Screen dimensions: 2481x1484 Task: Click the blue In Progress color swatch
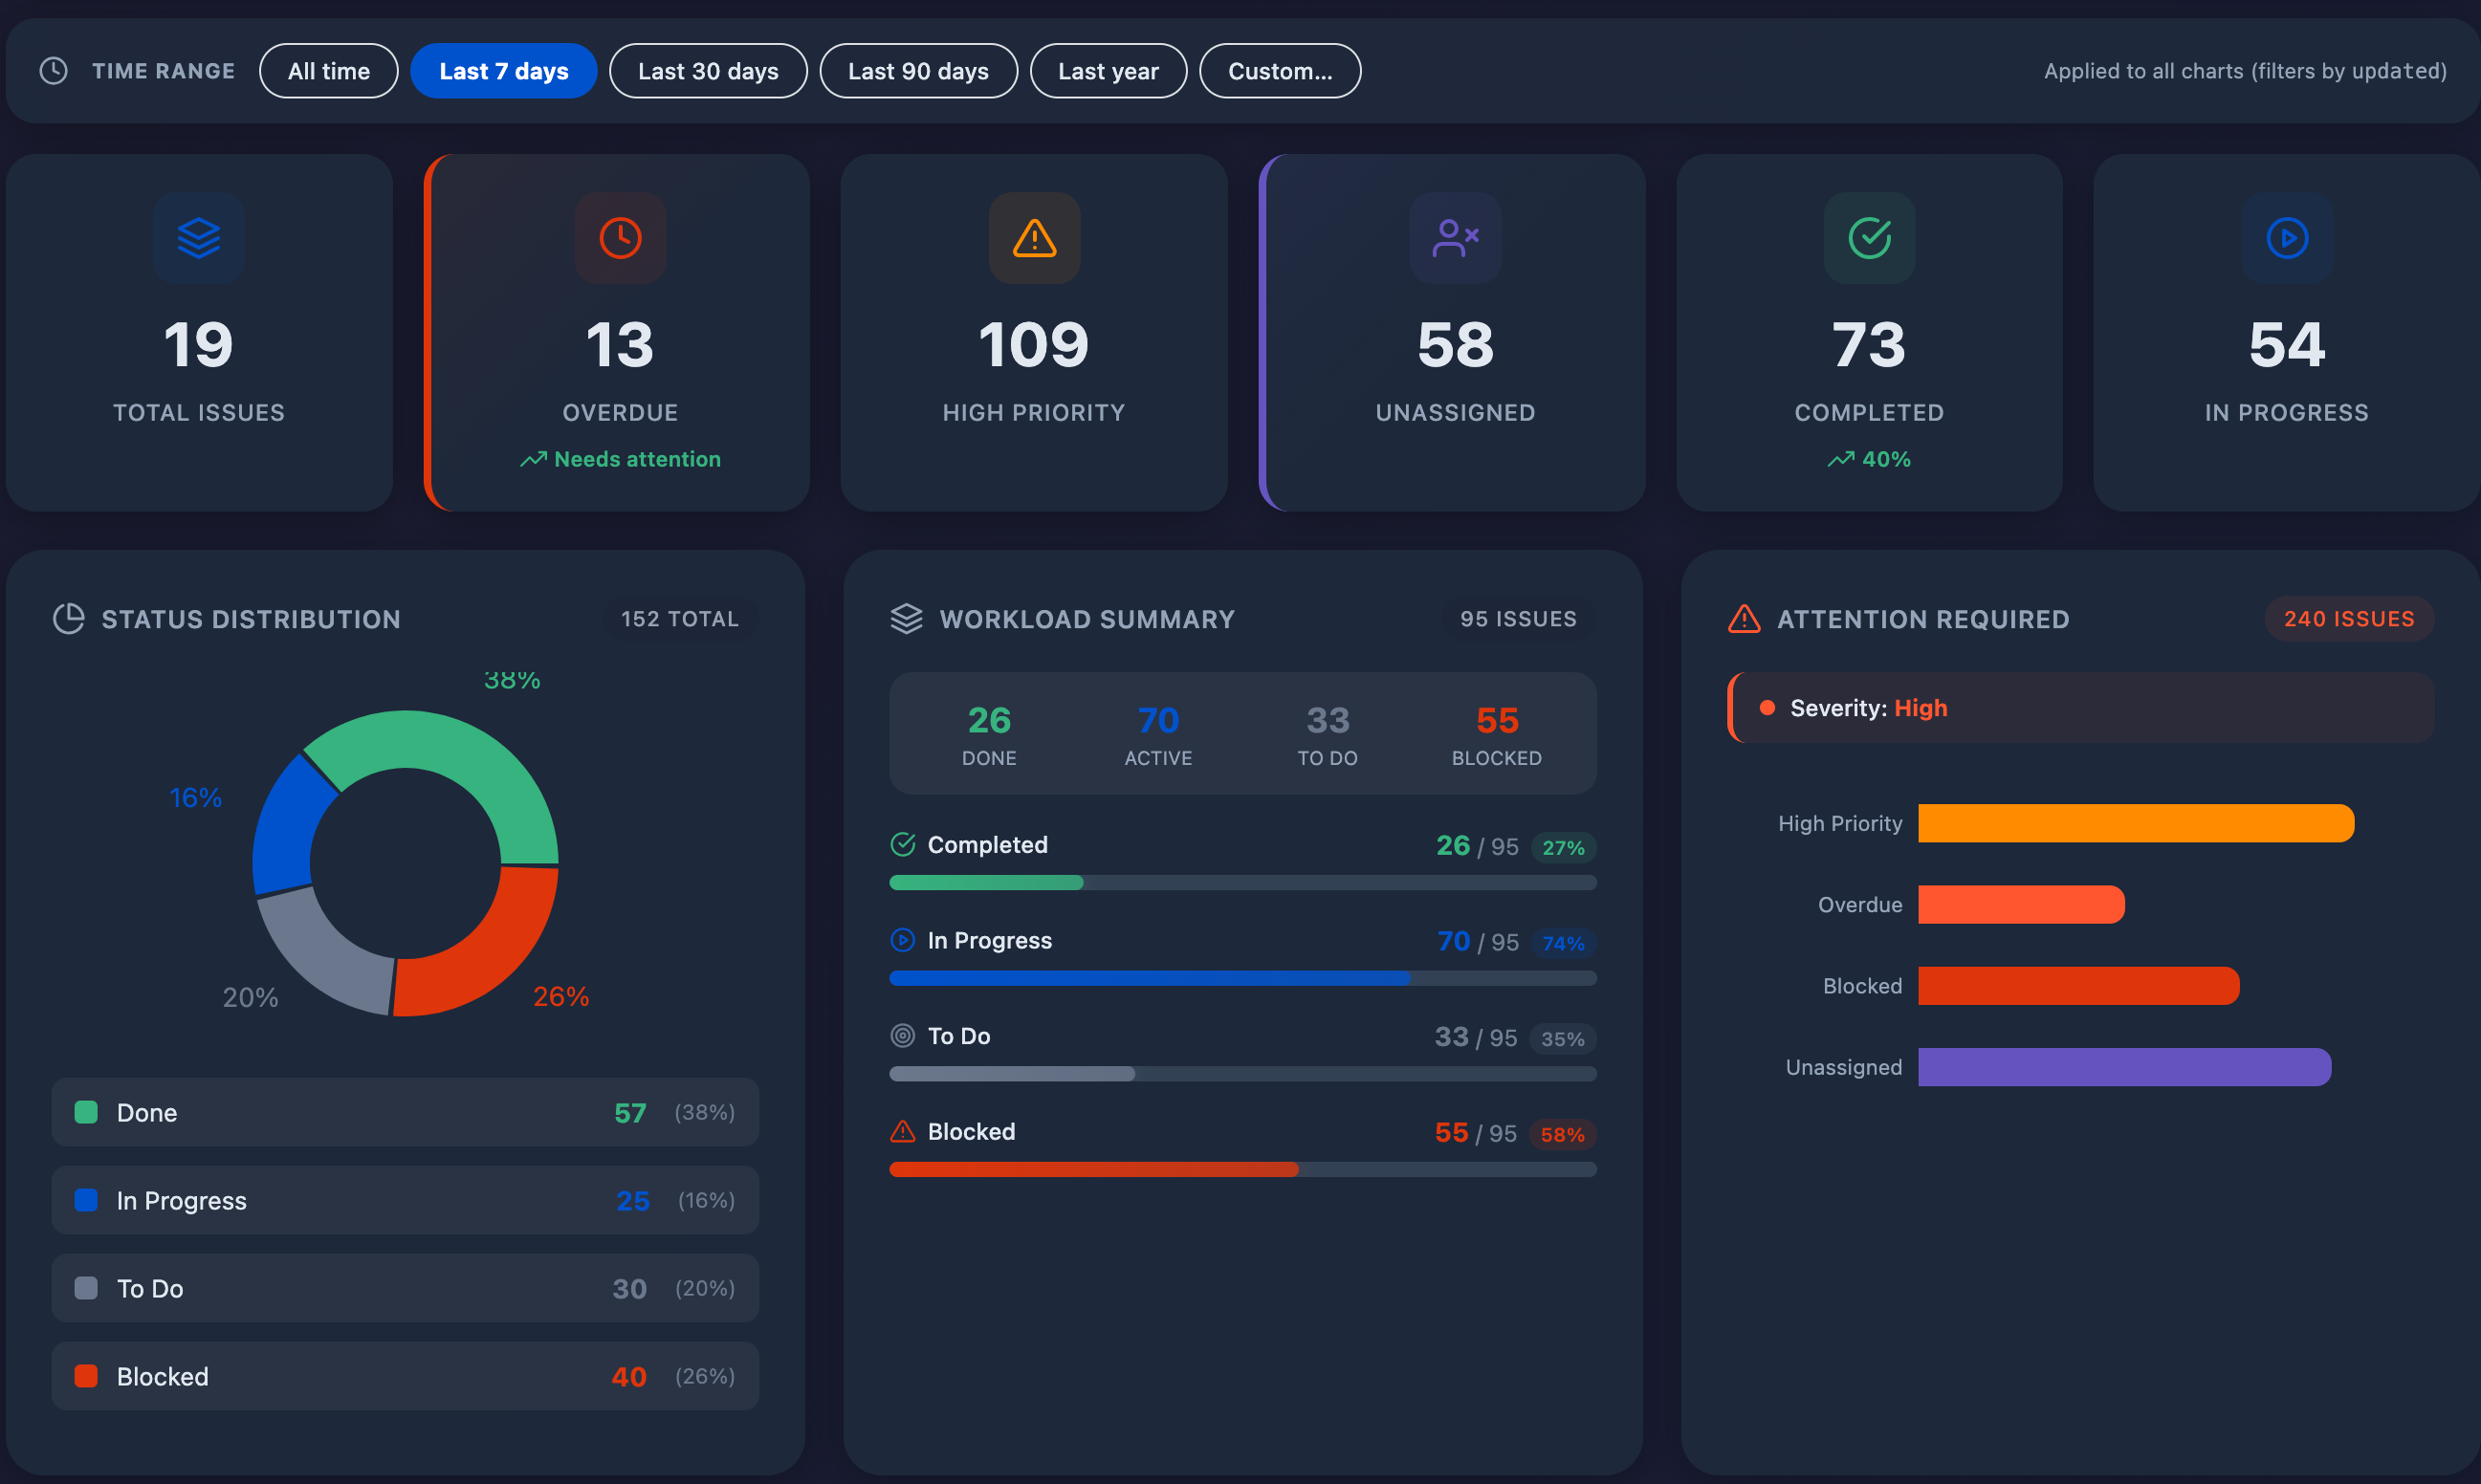tap(86, 1200)
